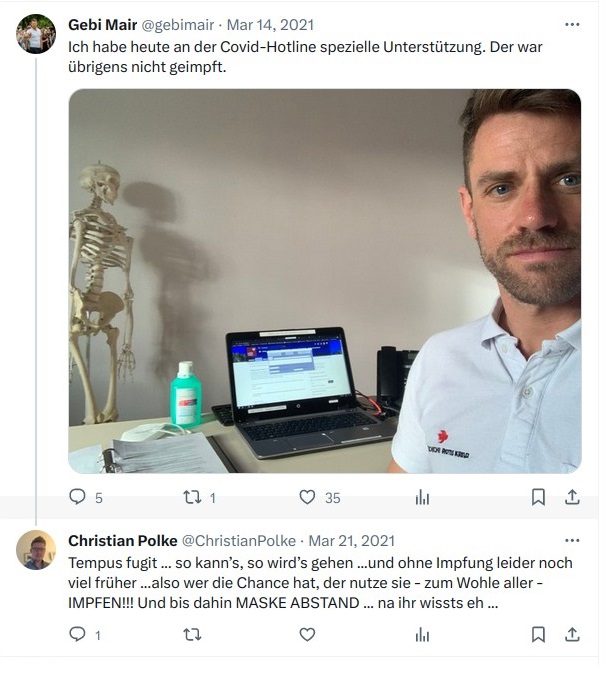Bookmark Christian Polke's reply

[538, 635]
